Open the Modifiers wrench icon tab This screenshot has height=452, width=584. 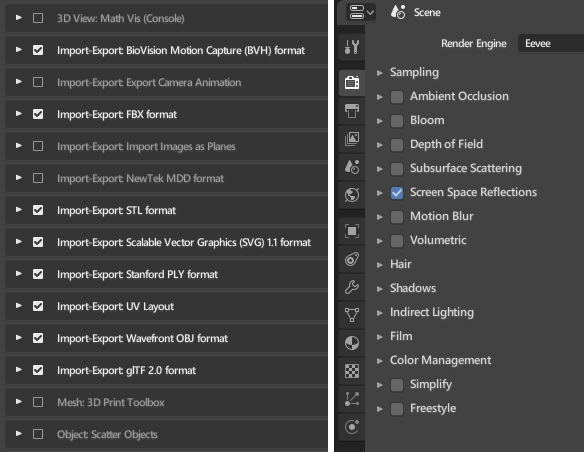coord(352,287)
